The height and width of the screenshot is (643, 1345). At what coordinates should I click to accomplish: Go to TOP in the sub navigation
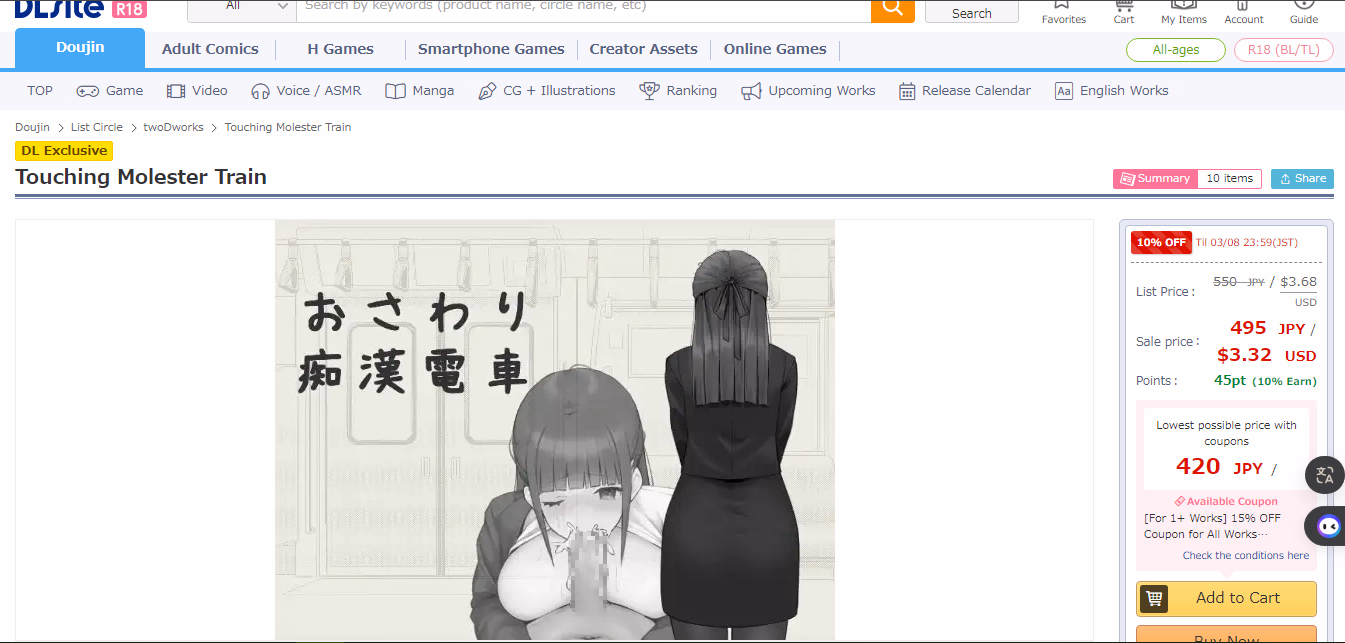40,90
